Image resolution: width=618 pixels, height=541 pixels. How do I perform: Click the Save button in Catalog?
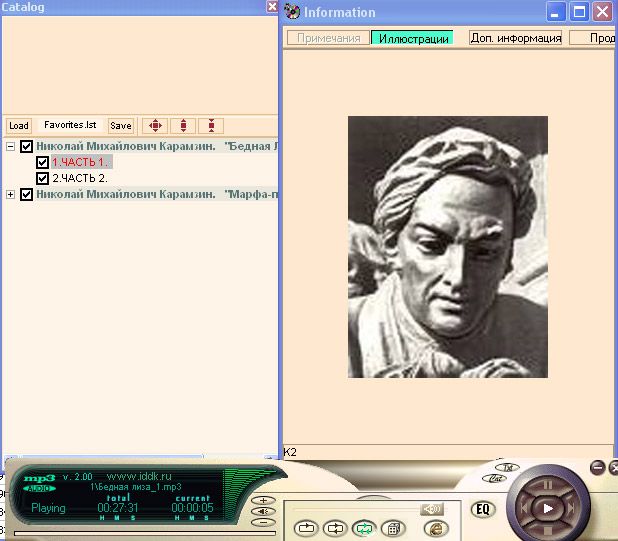[120, 126]
